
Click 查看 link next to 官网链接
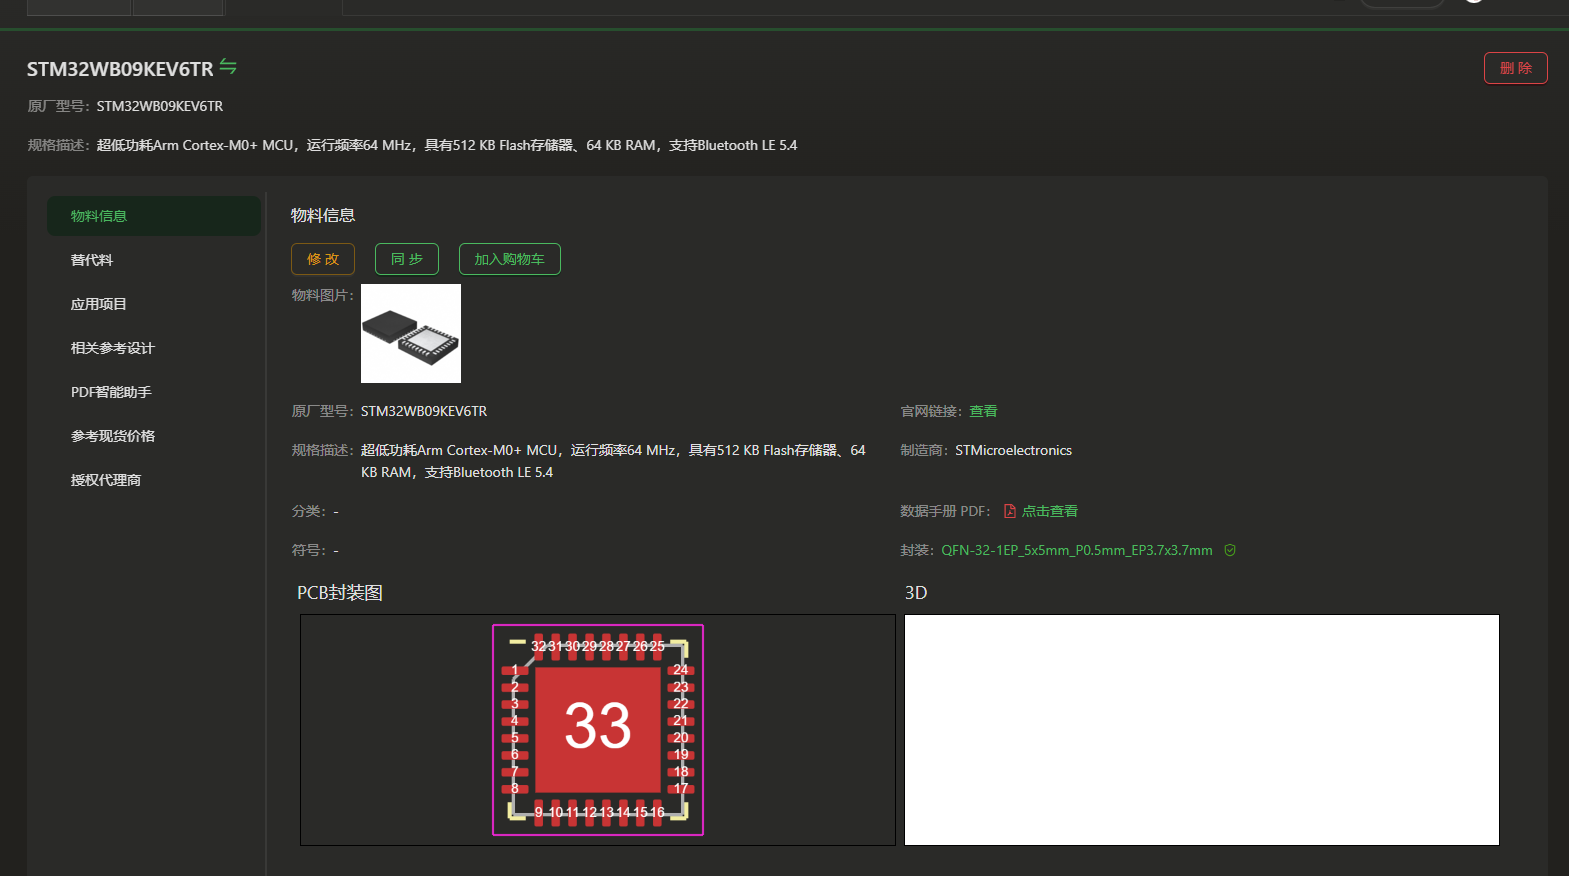[983, 411]
